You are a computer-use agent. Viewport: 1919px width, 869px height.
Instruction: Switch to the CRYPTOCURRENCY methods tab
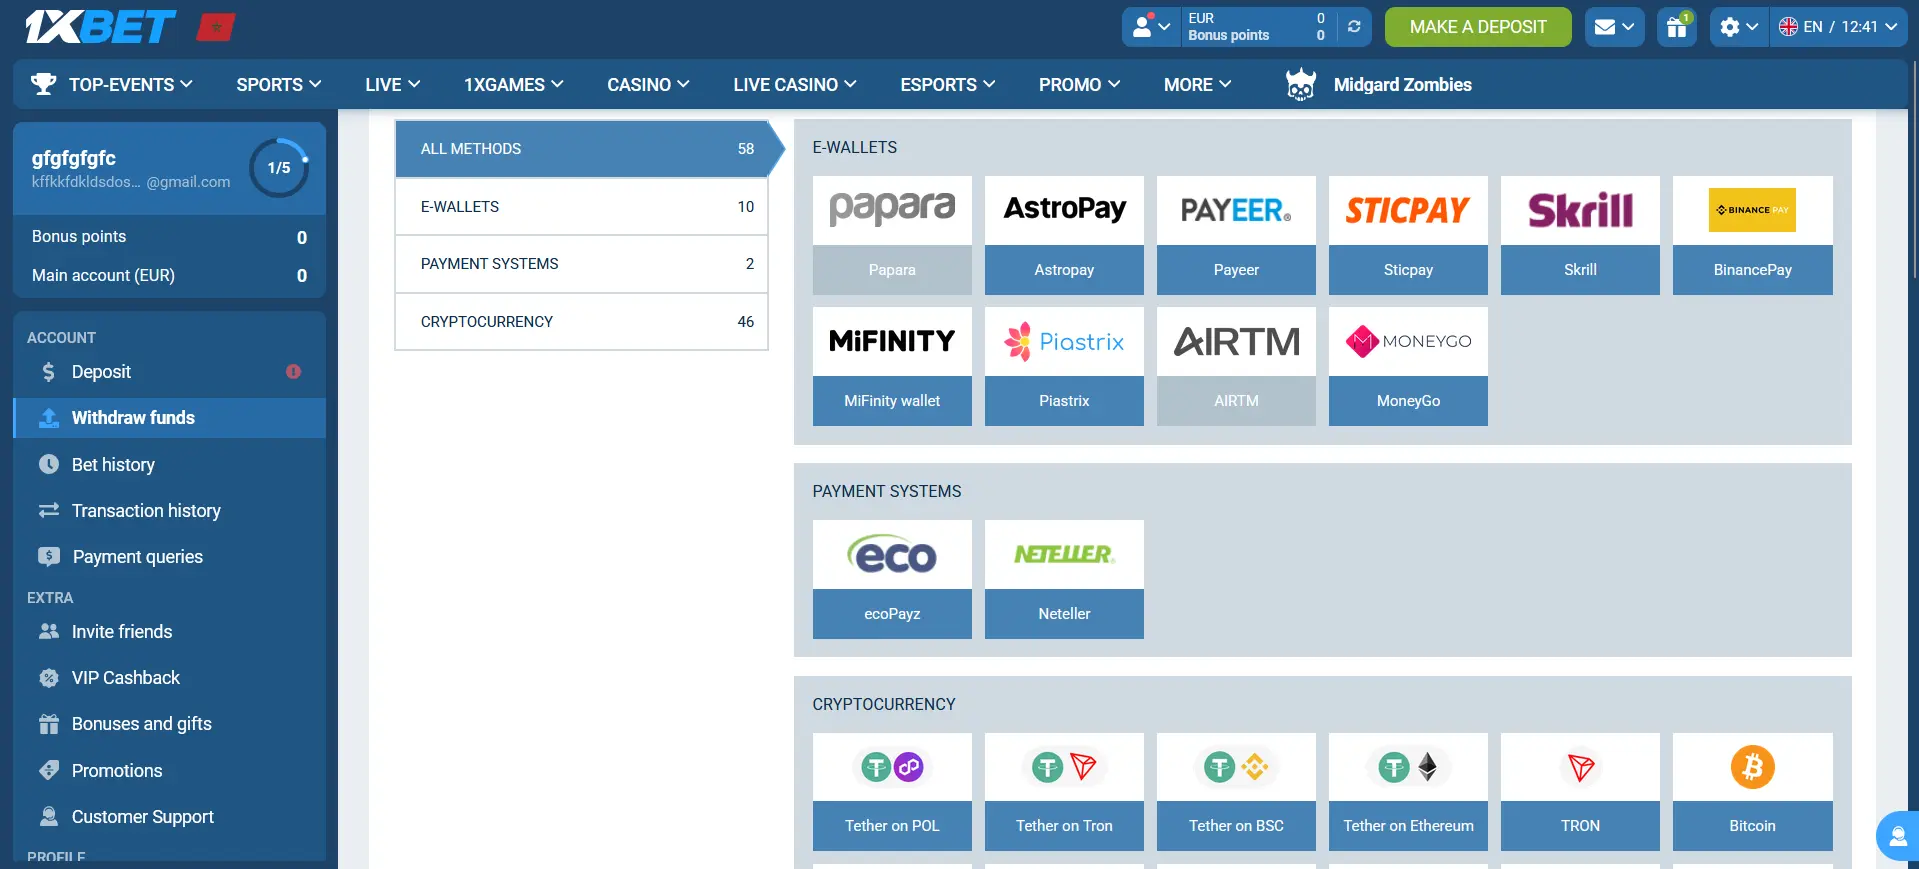(x=581, y=322)
